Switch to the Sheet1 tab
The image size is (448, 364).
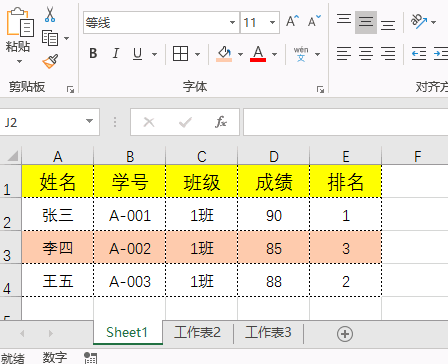(128, 333)
